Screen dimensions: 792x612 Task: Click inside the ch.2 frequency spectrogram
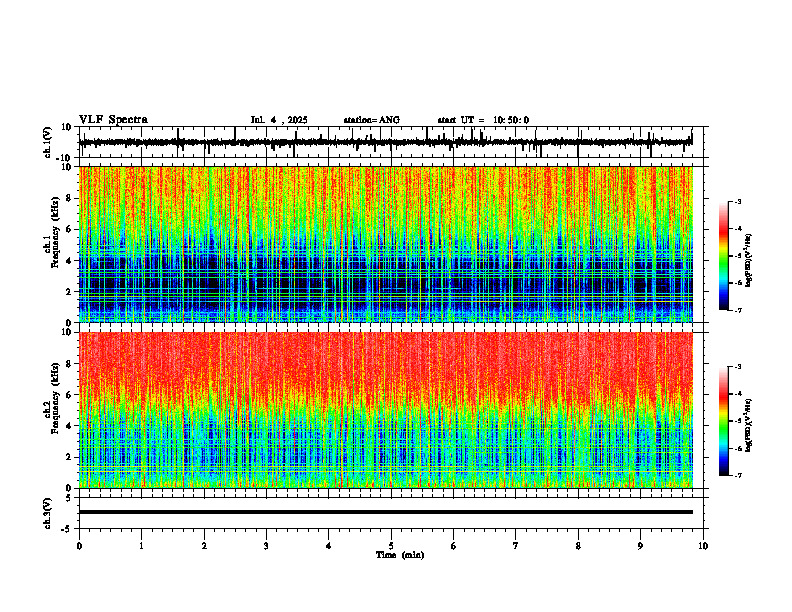click(386, 410)
